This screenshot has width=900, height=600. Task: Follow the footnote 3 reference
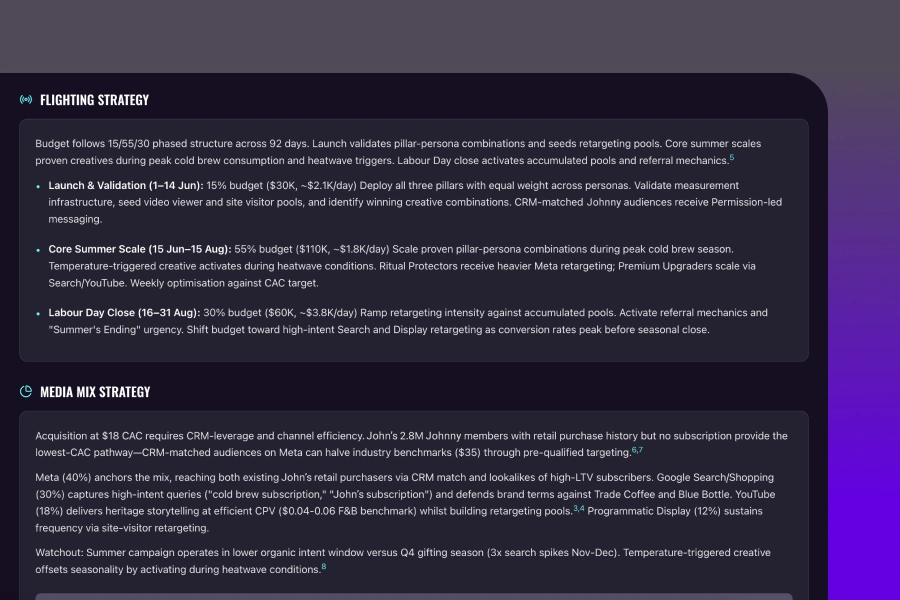tap(575, 508)
